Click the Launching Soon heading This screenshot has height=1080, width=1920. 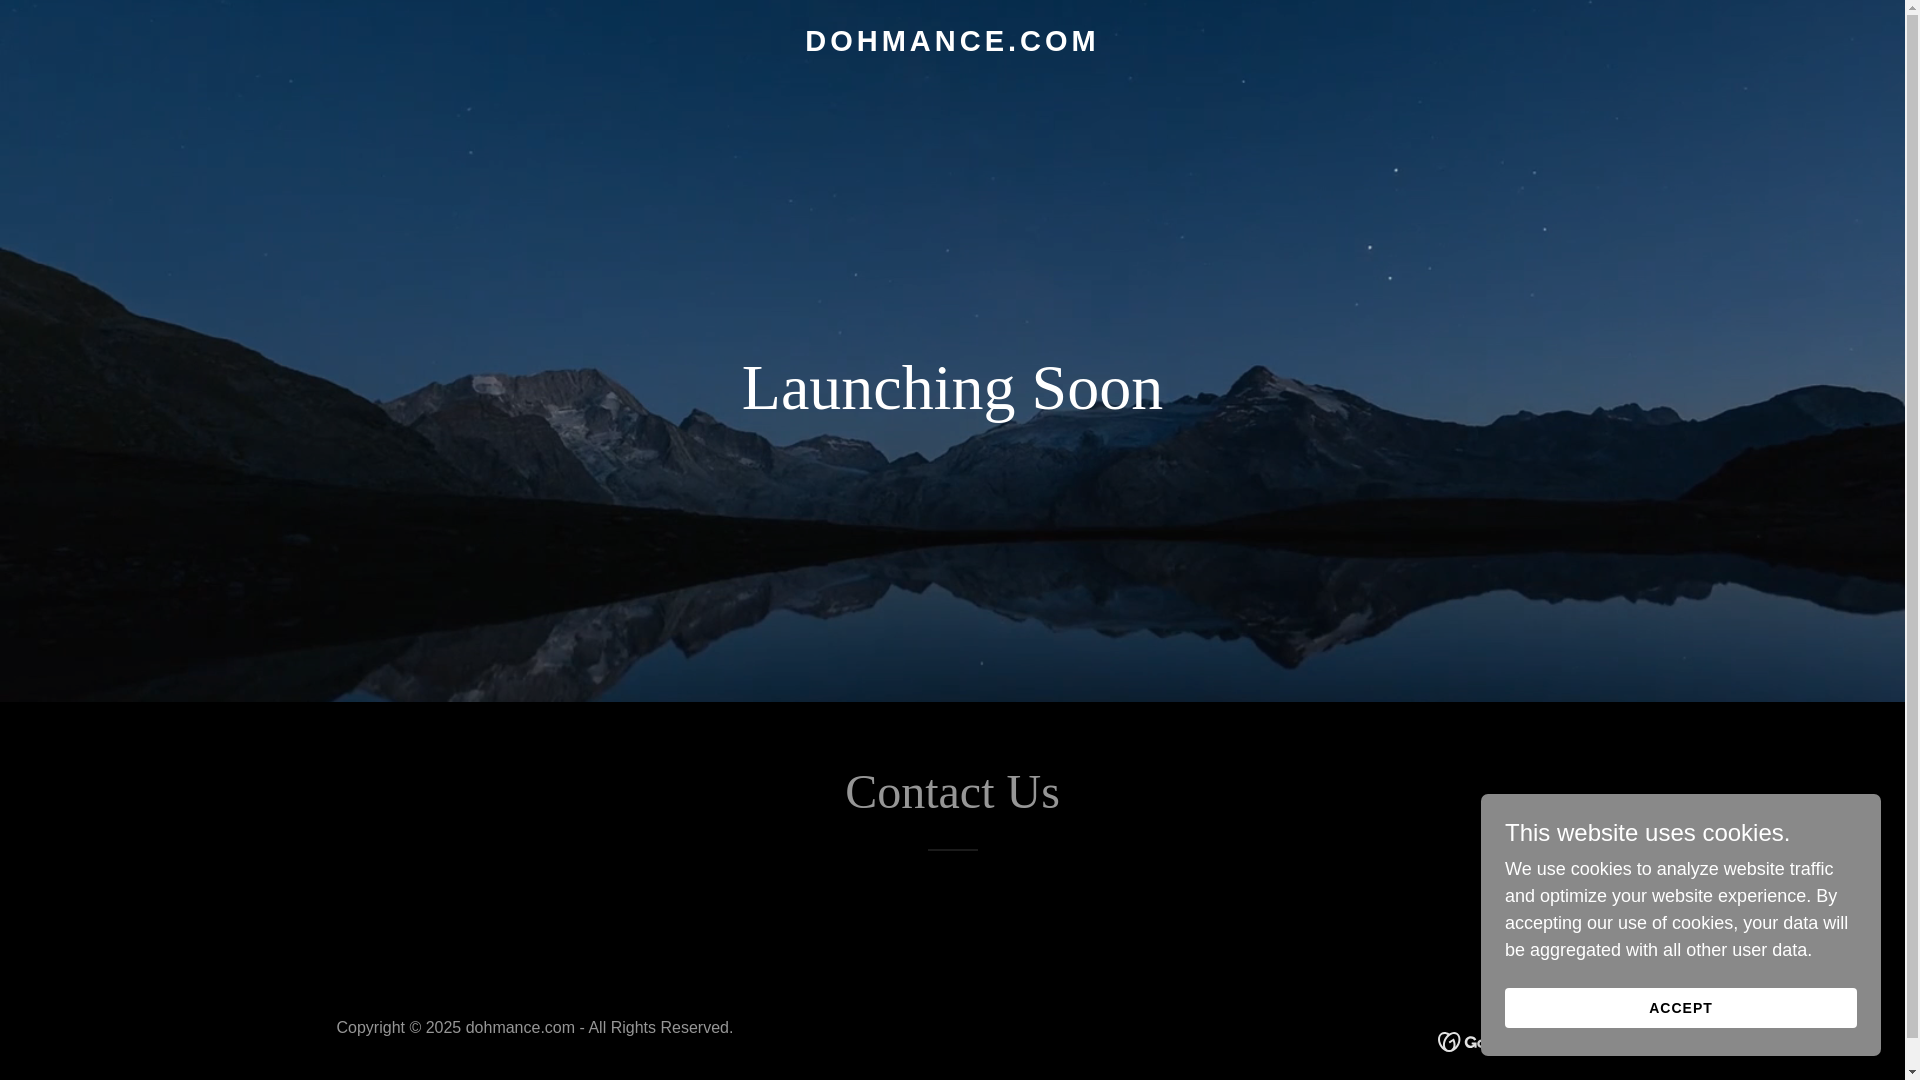pyautogui.click(x=951, y=388)
